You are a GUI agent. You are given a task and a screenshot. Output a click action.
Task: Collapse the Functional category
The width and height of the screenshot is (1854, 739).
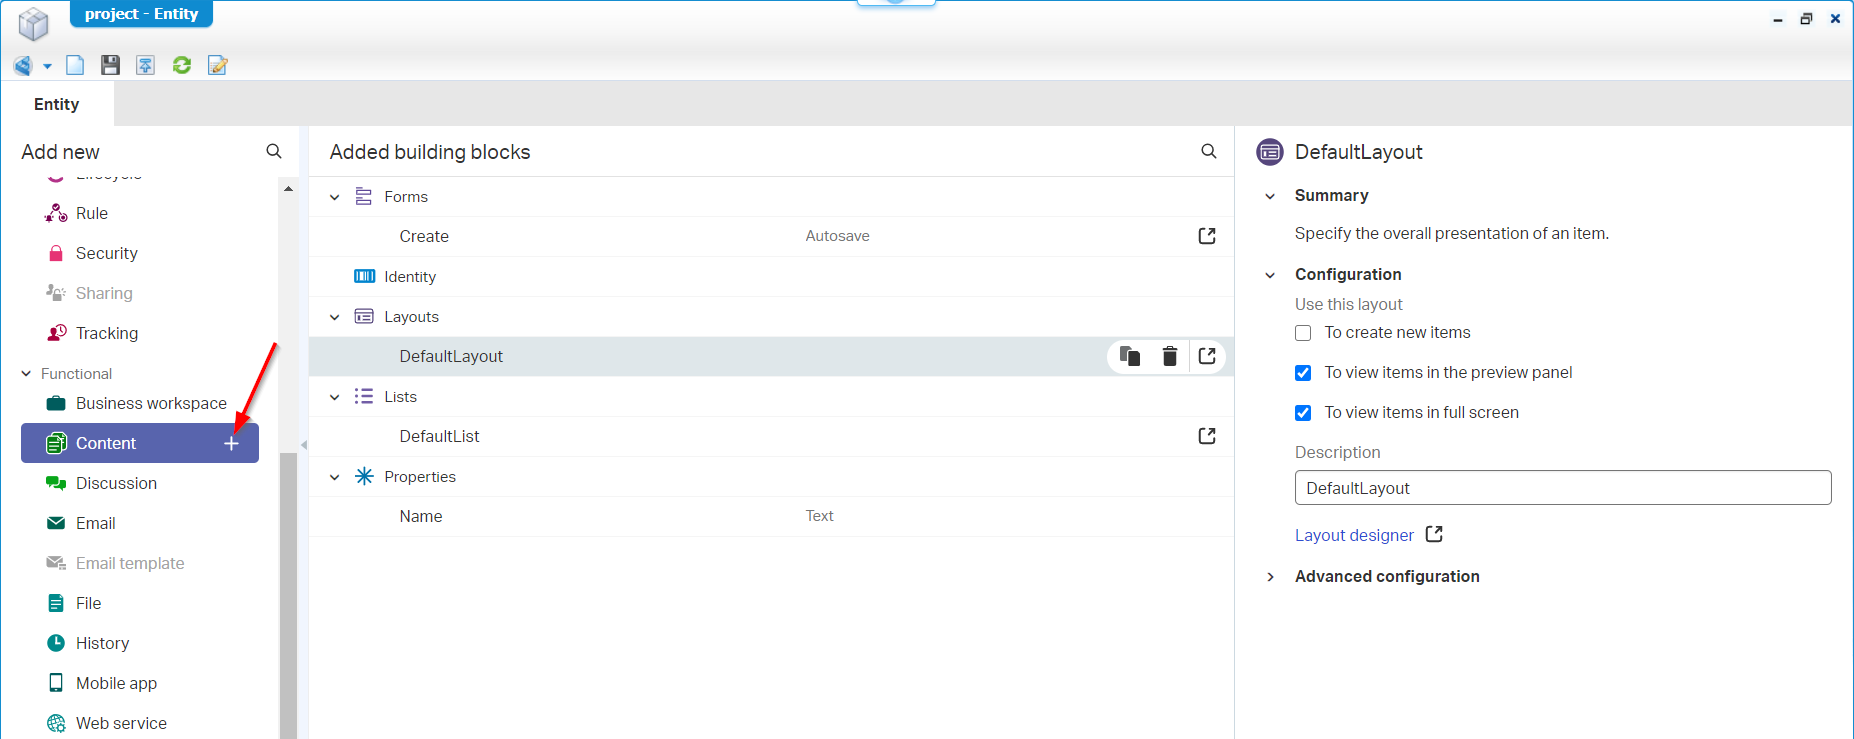point(27,374)
